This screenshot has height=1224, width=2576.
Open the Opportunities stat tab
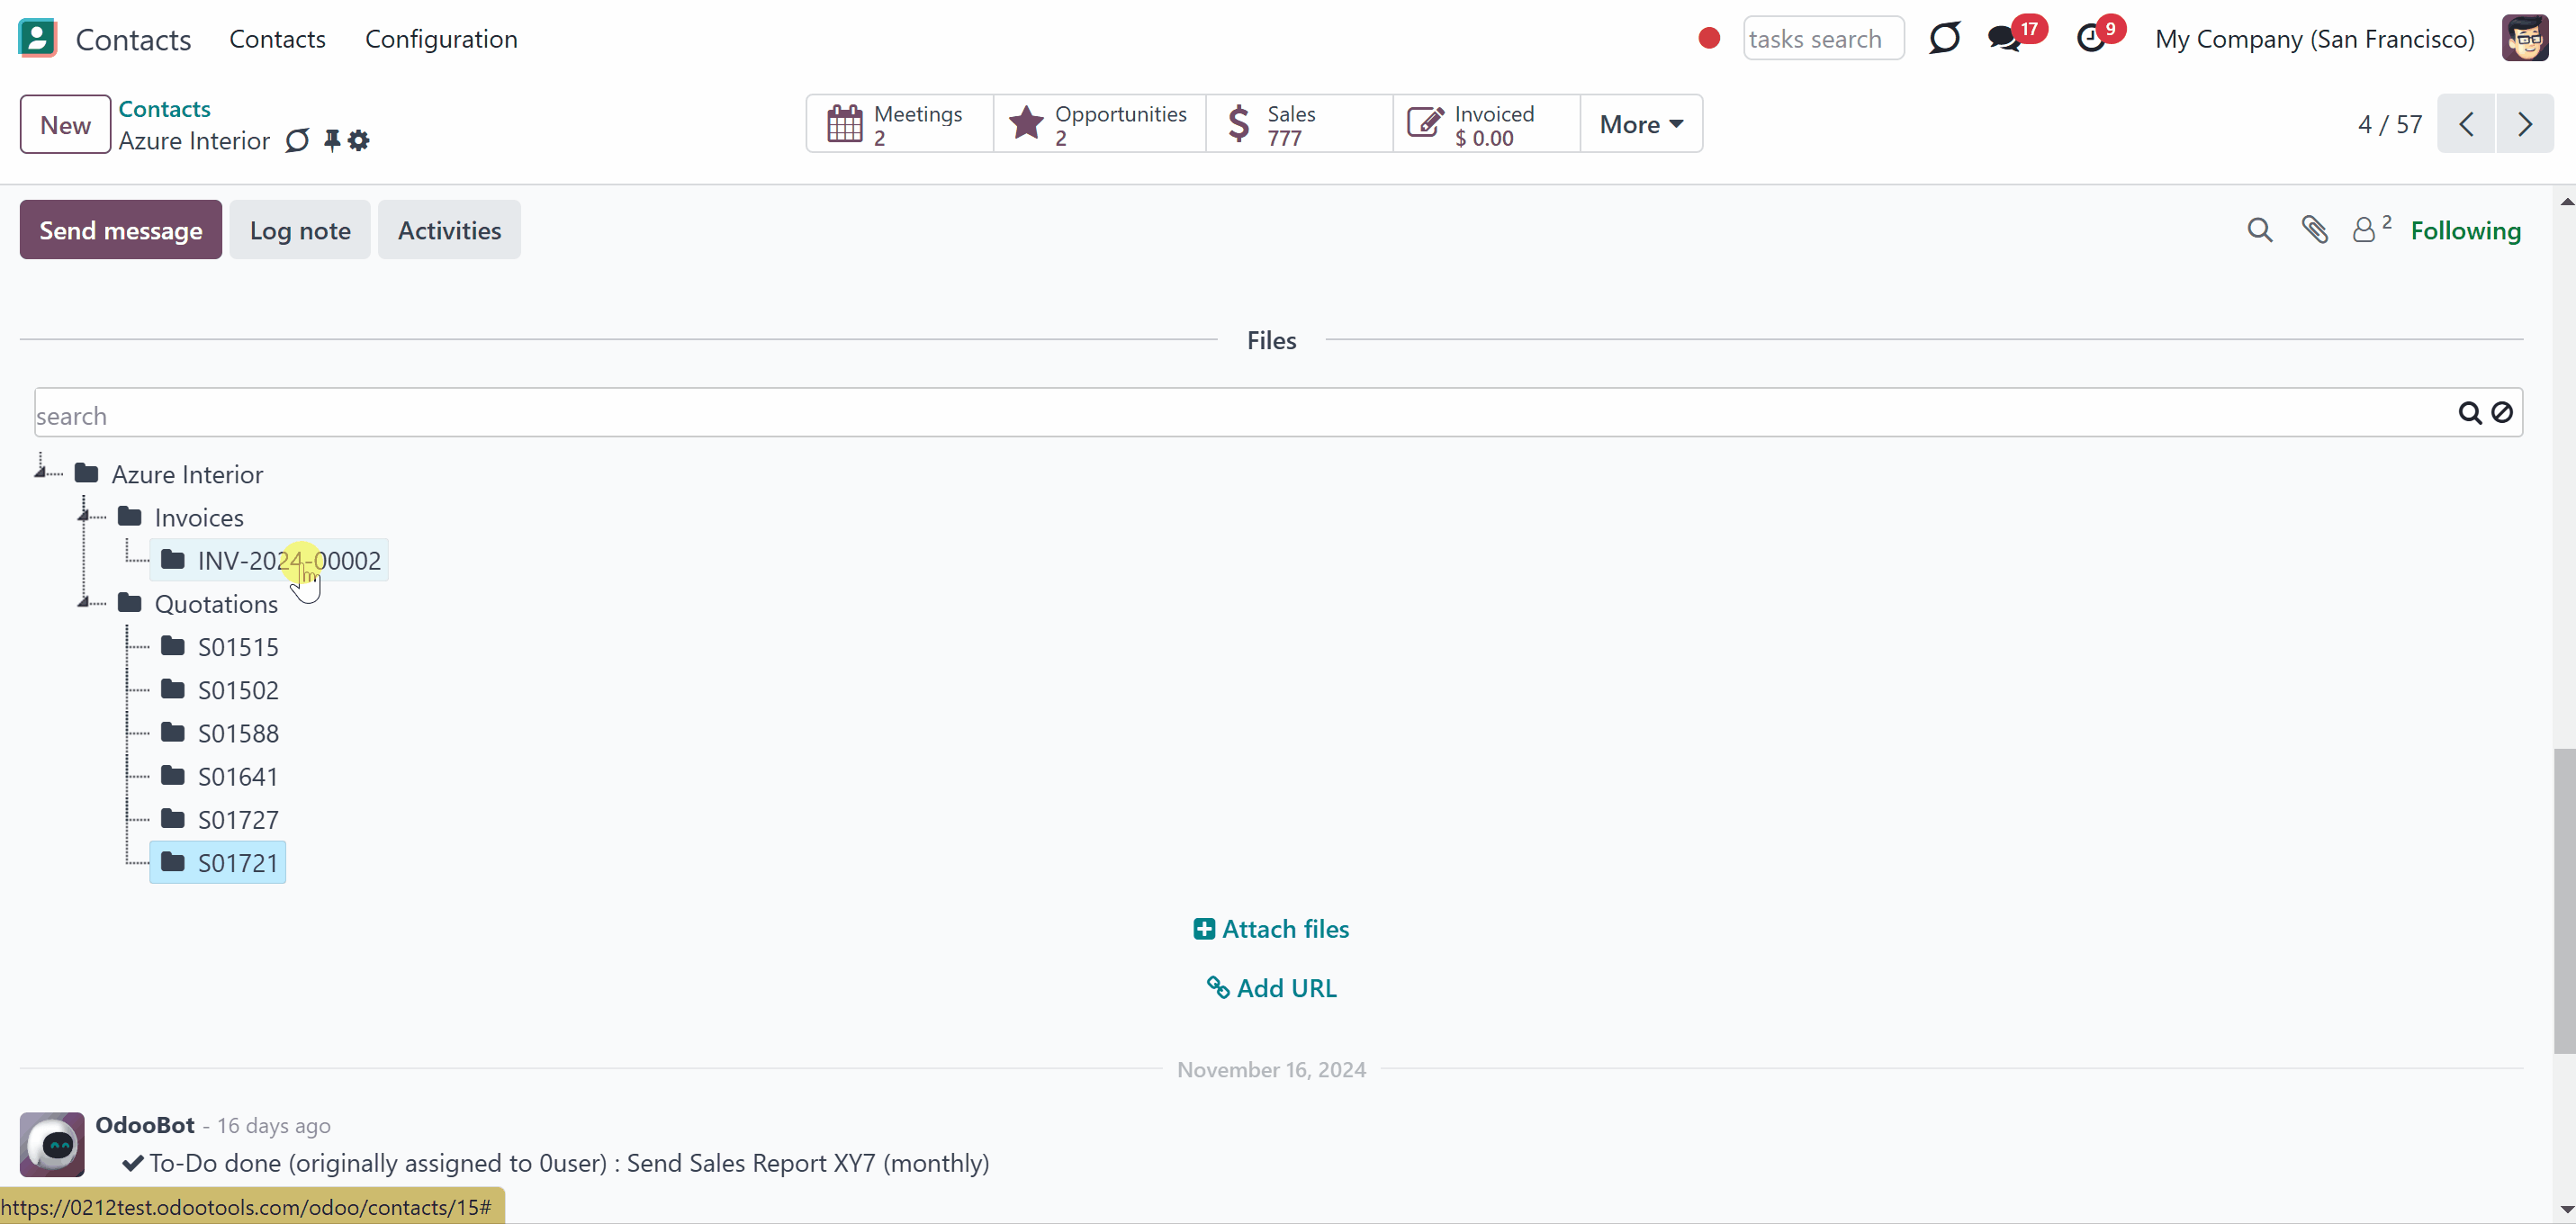[x=1100, y=124]
